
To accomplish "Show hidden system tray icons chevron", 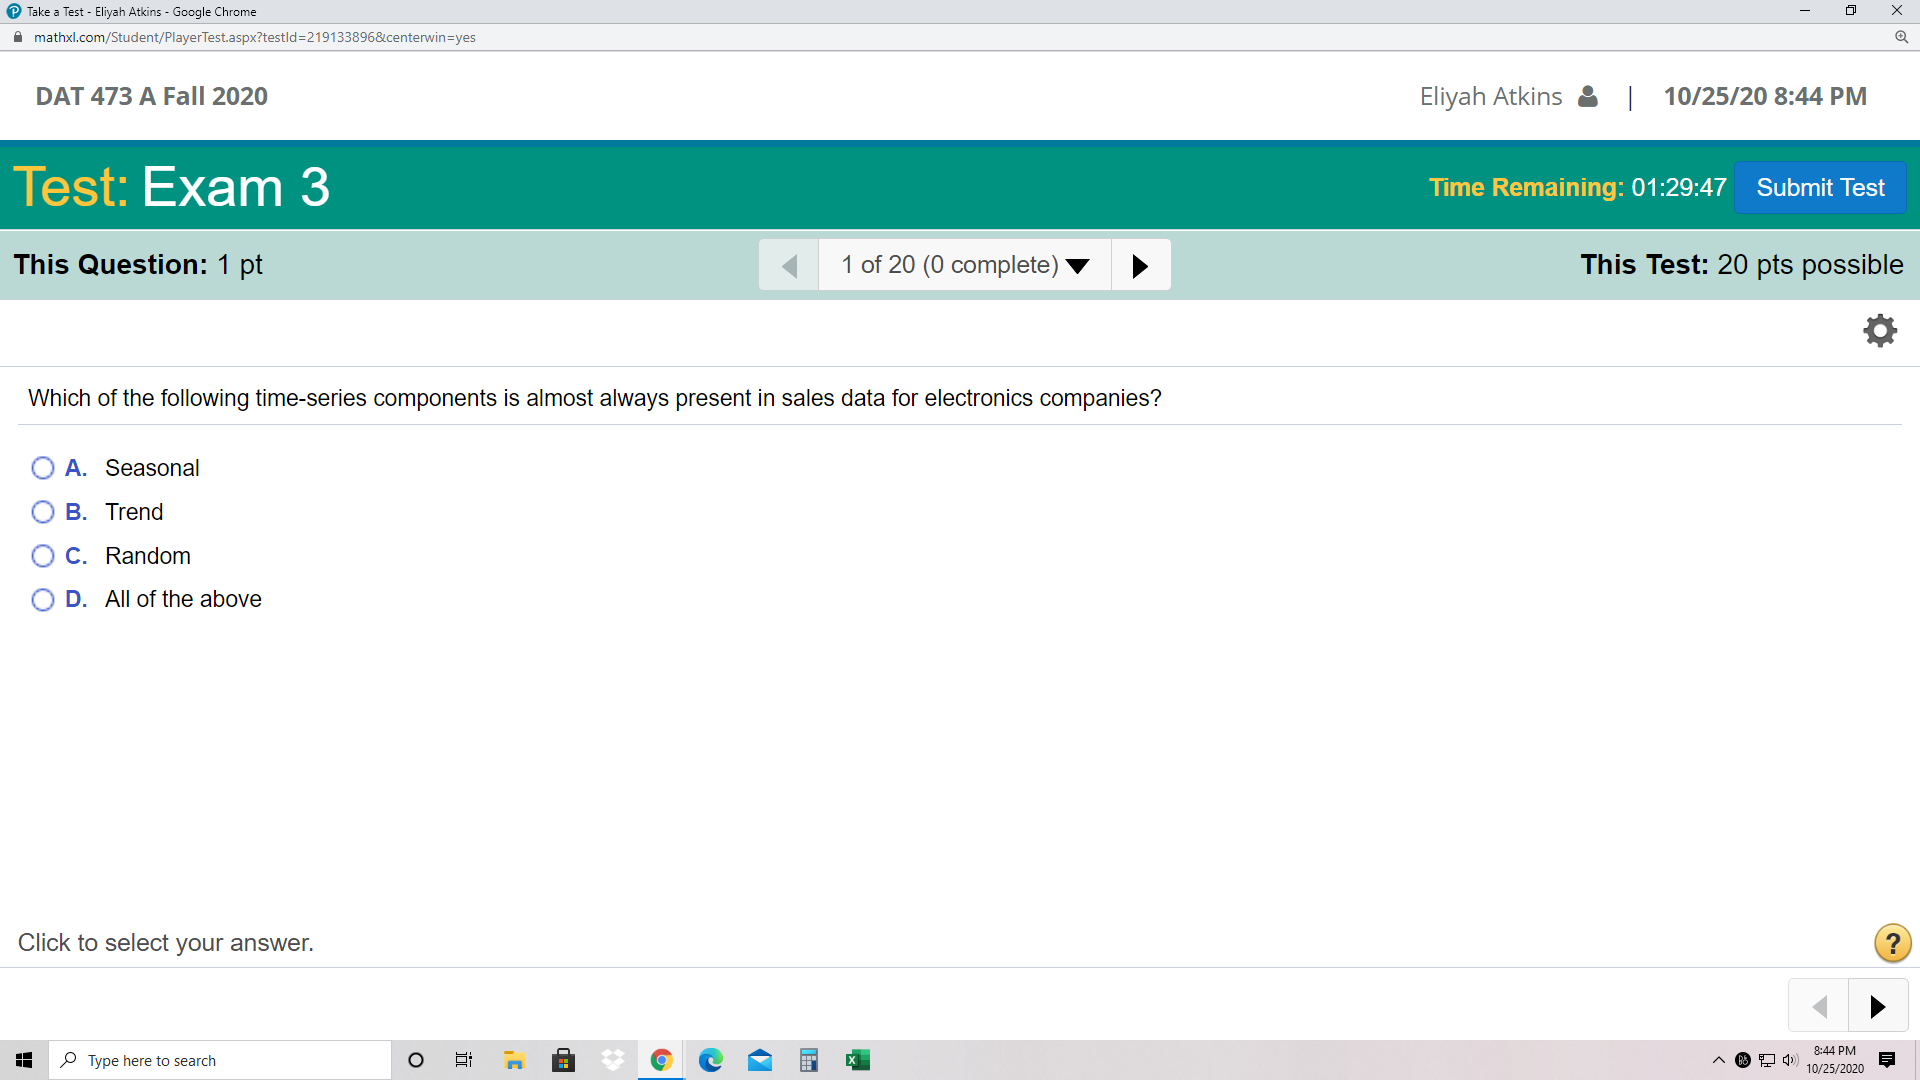I will [1718, 1060].
